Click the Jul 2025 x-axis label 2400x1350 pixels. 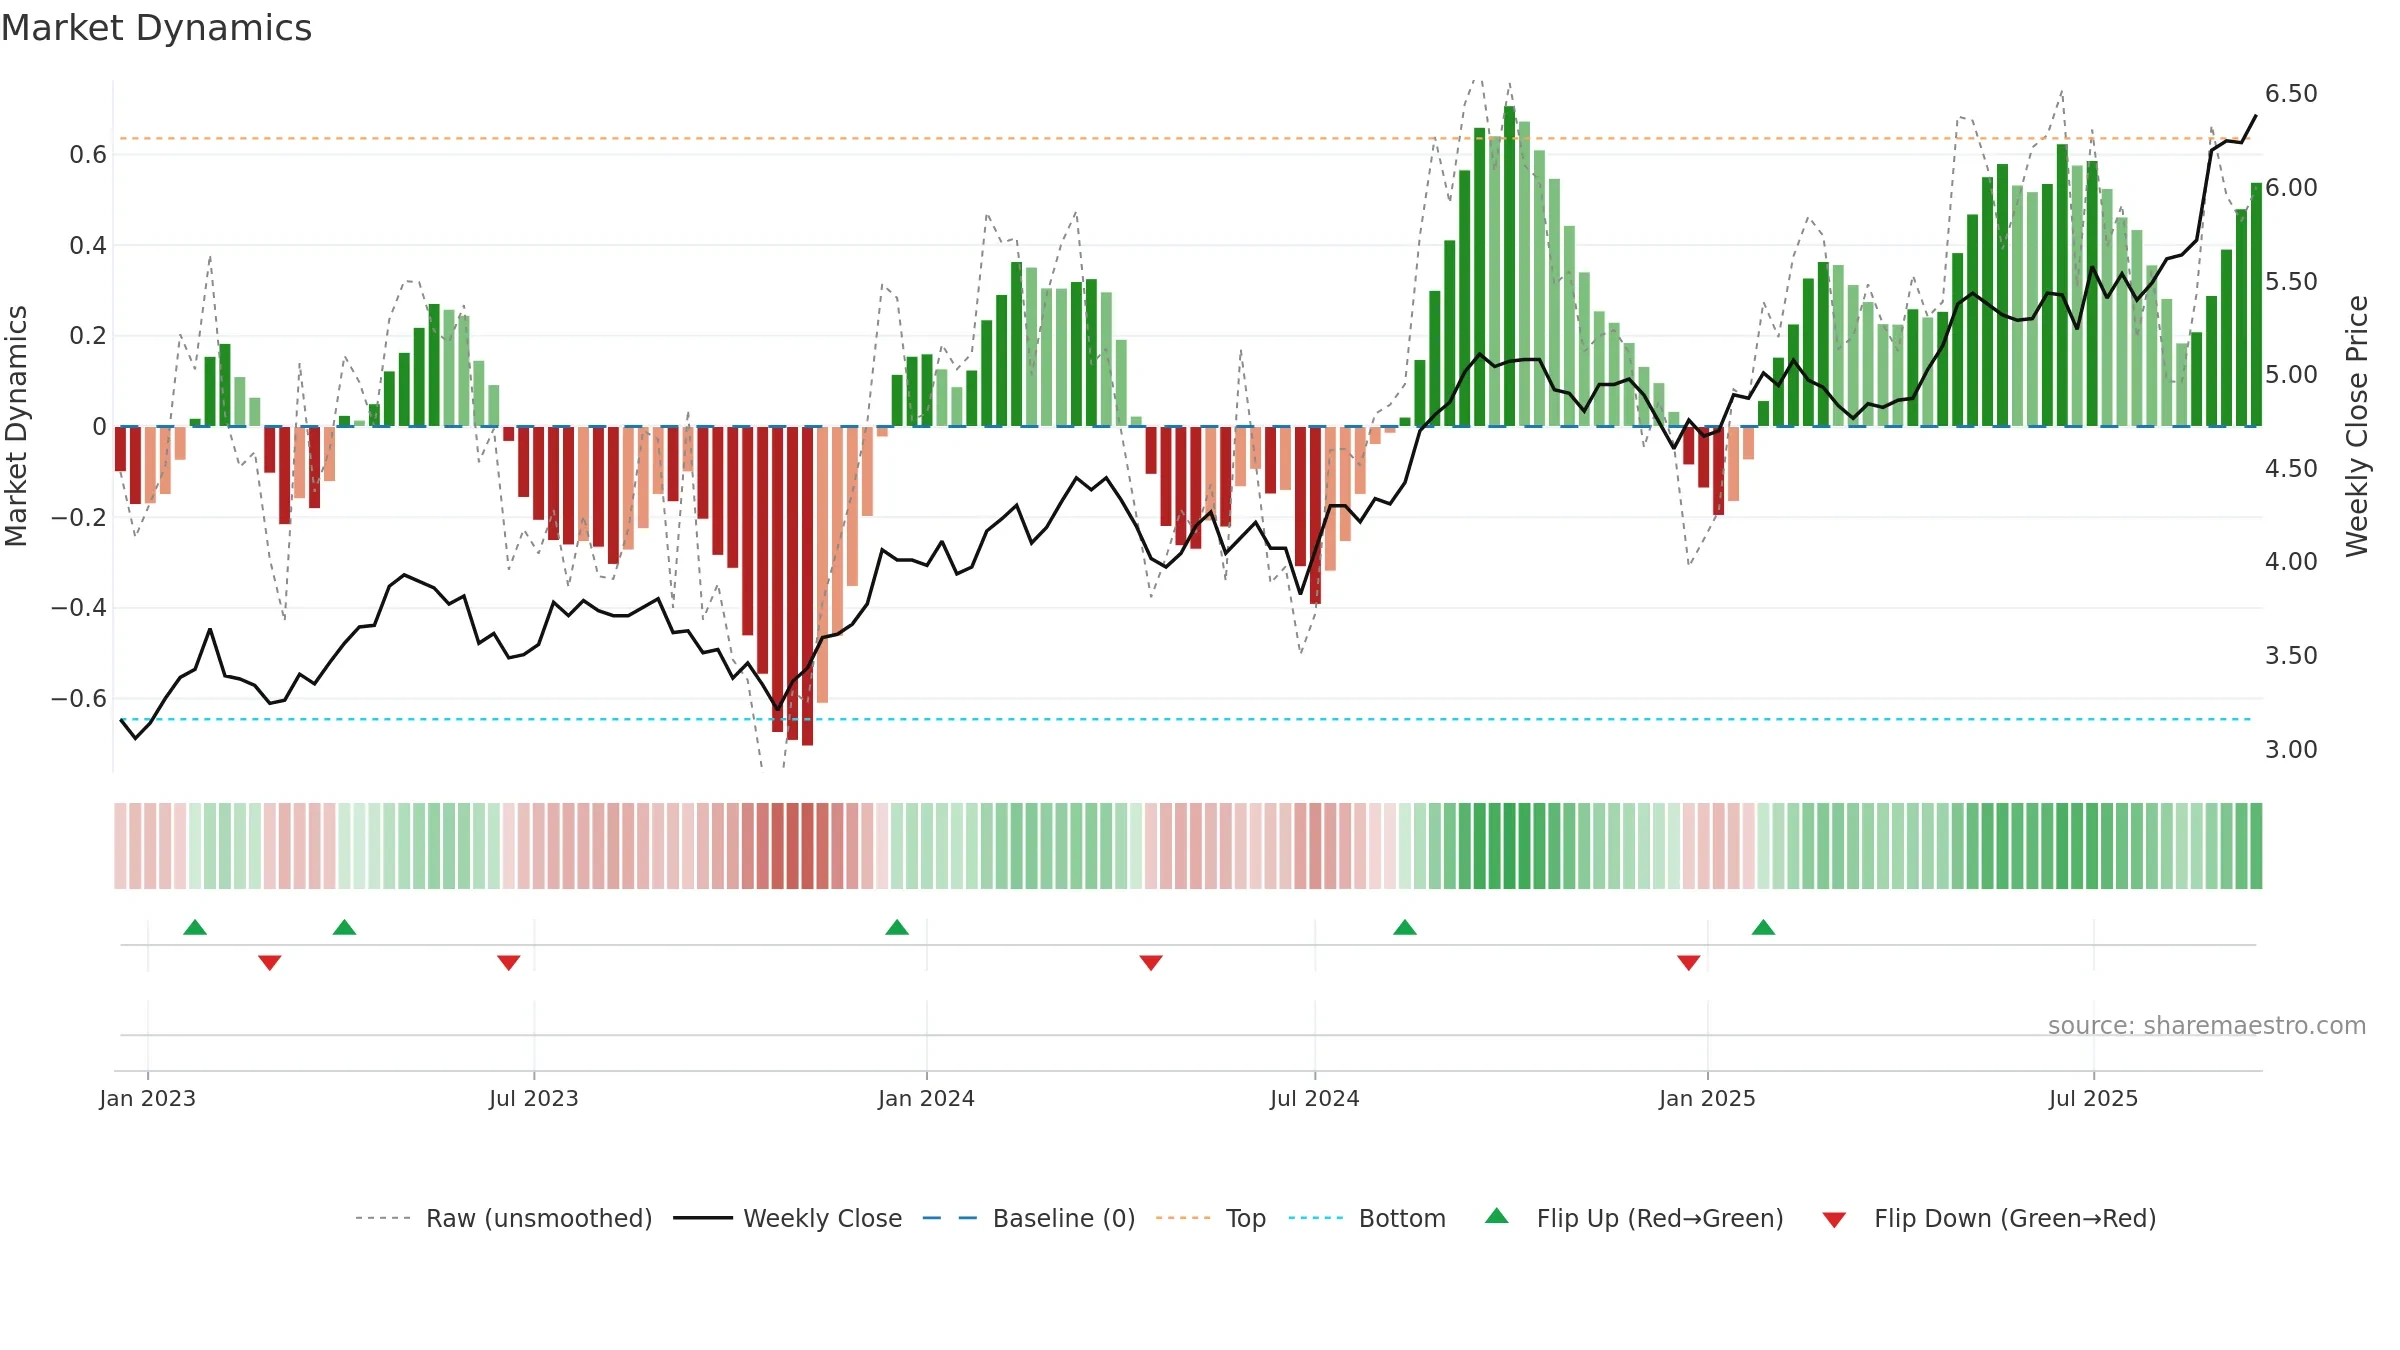tap(2094, 1098)
